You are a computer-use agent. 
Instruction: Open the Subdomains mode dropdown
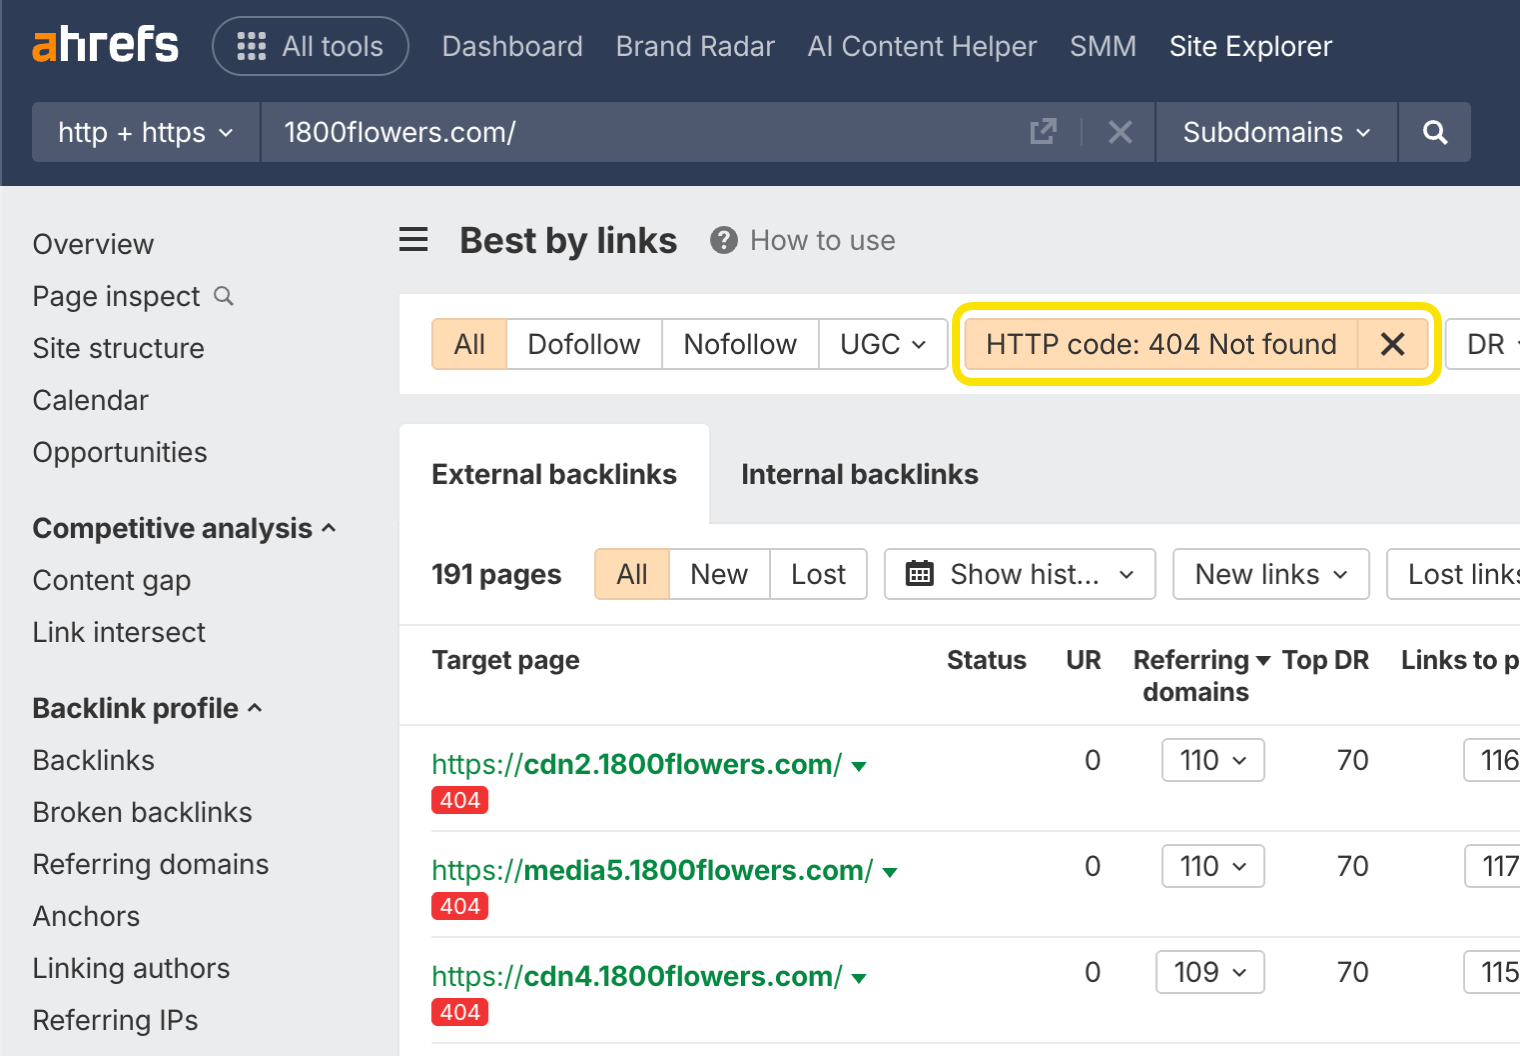point(1274,132)
